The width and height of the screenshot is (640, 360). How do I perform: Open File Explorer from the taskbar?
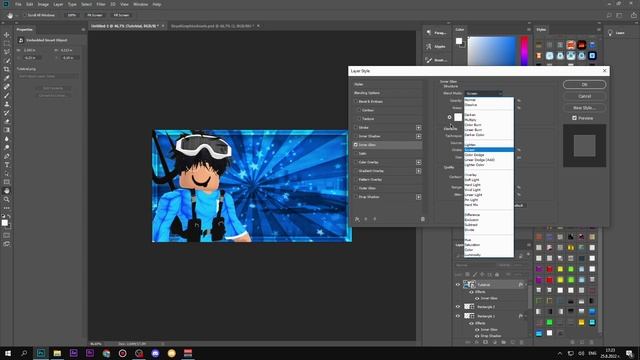pyautogui.click(x=57, y=353)
